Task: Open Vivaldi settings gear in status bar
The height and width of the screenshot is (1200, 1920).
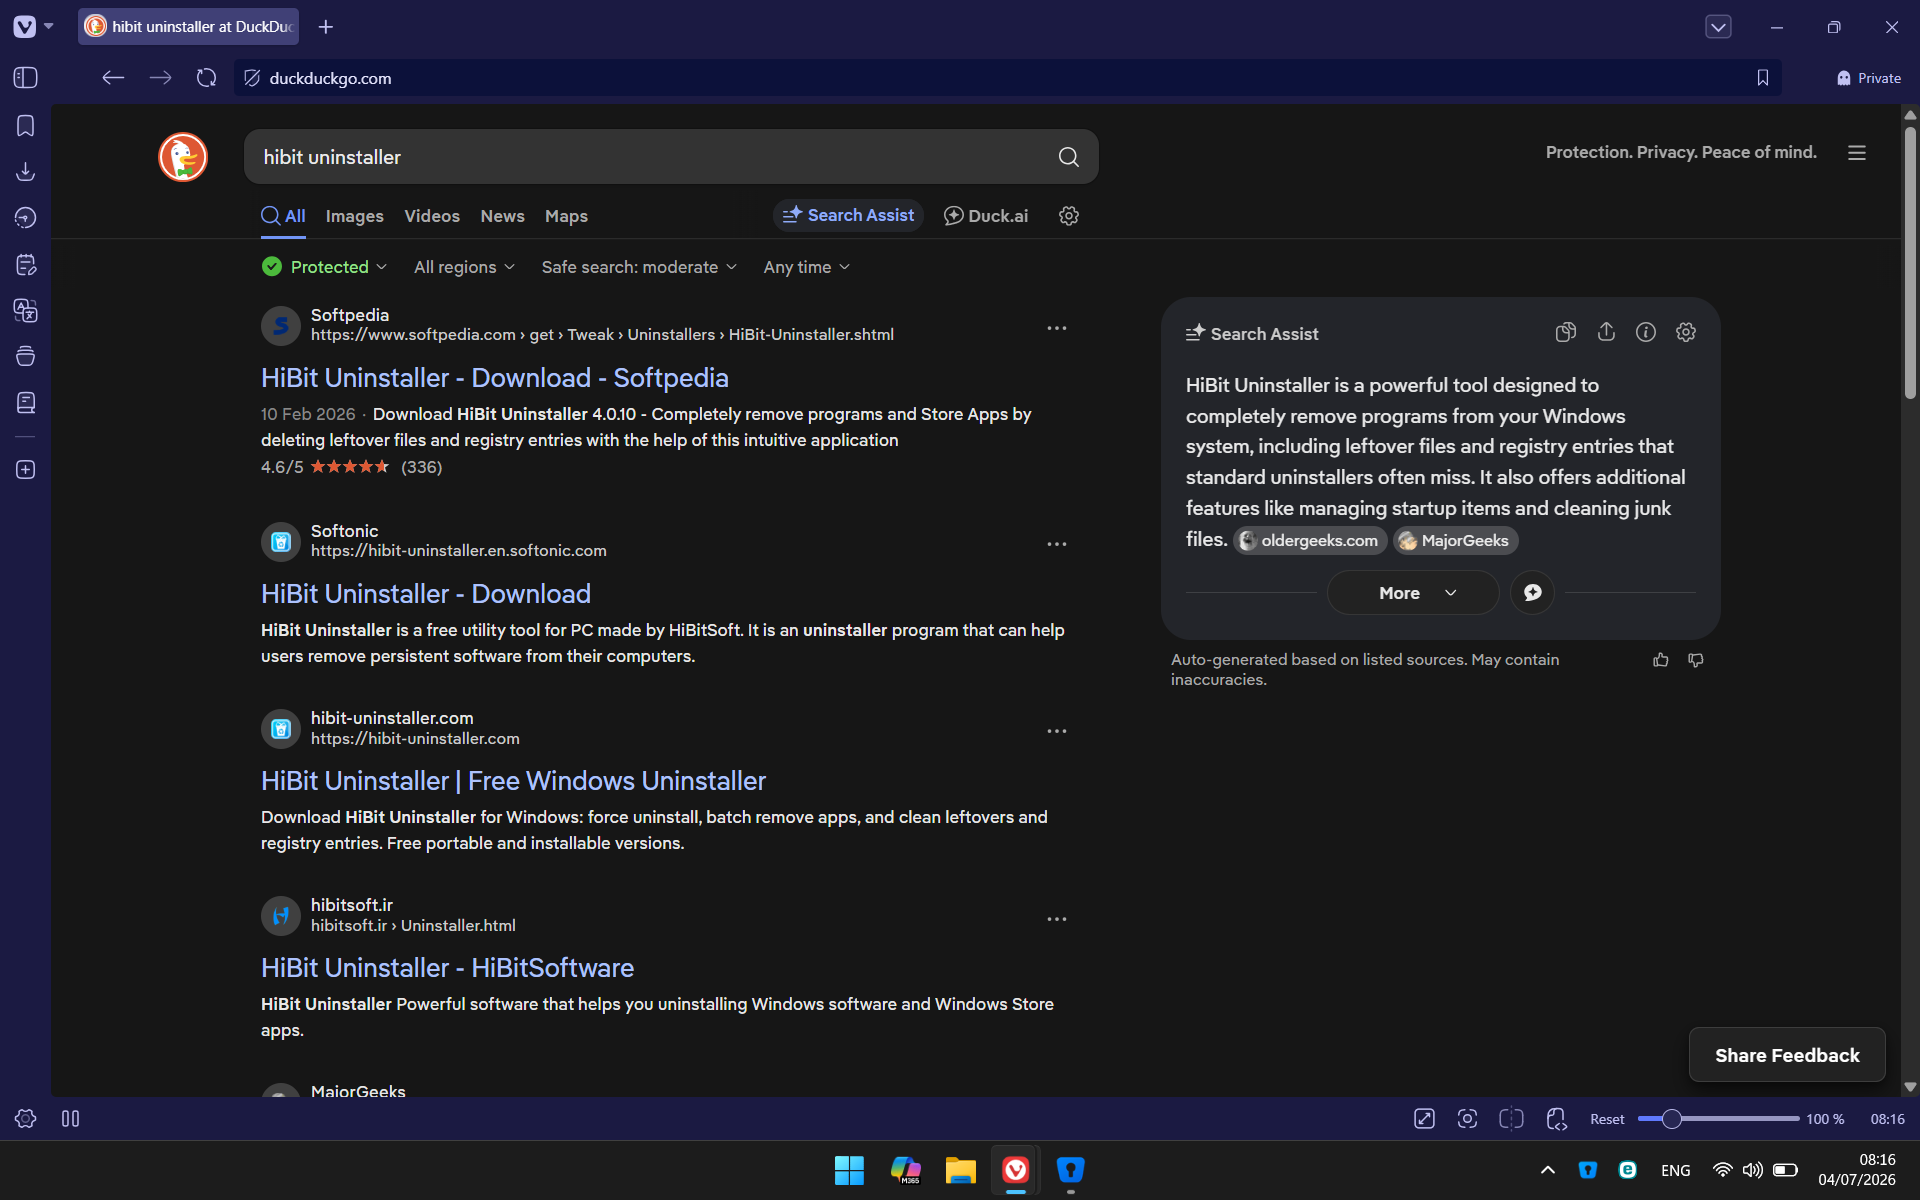Action: coord(26,1119)
